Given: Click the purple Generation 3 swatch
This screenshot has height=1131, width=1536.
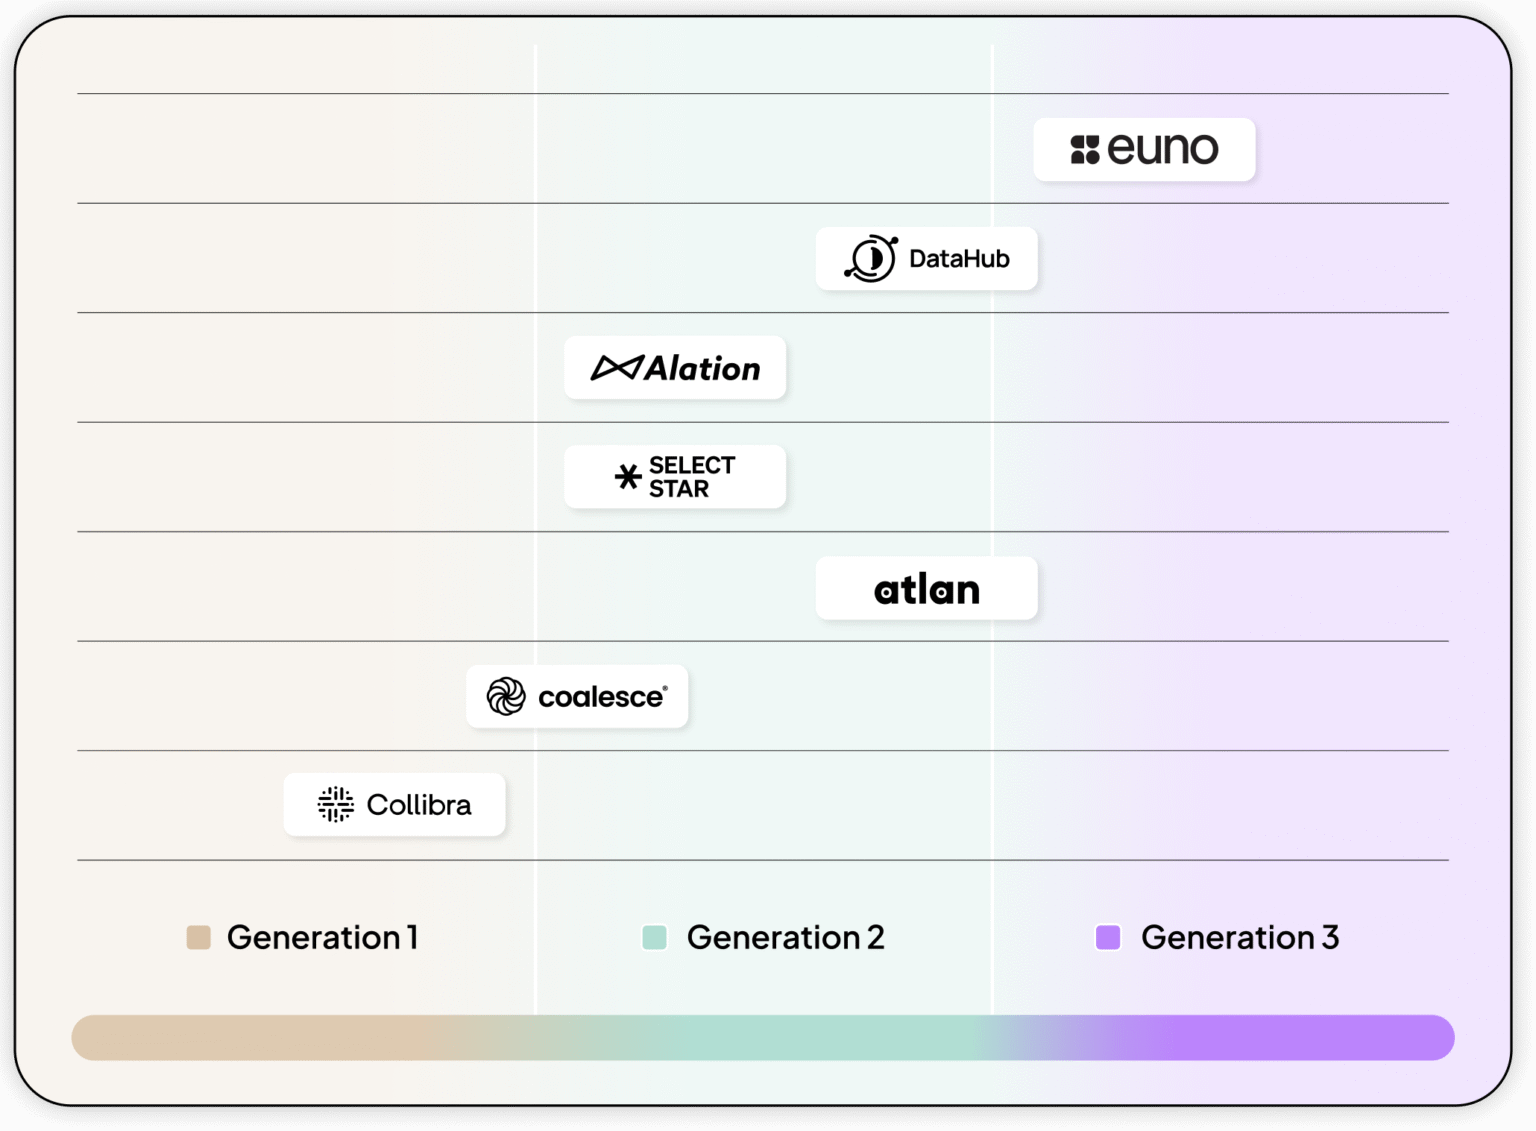Looking at the screenshot, I should tap(1108, 937).
